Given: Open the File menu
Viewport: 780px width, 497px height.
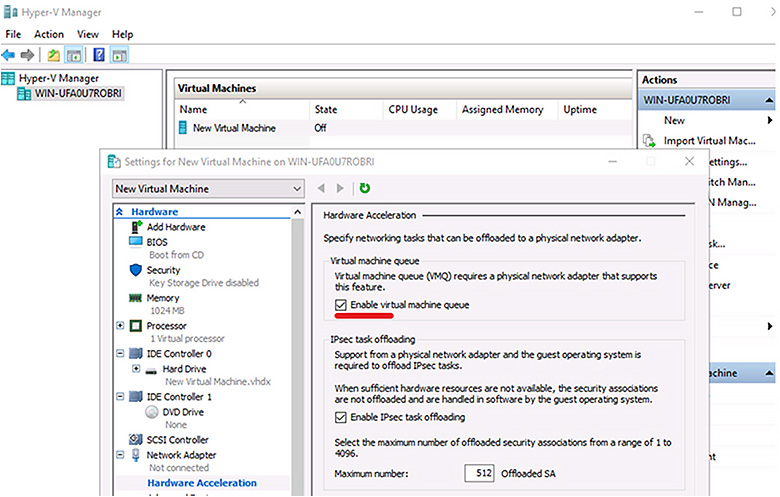Looking at the screenshot, I should click(x=13, y=34).
